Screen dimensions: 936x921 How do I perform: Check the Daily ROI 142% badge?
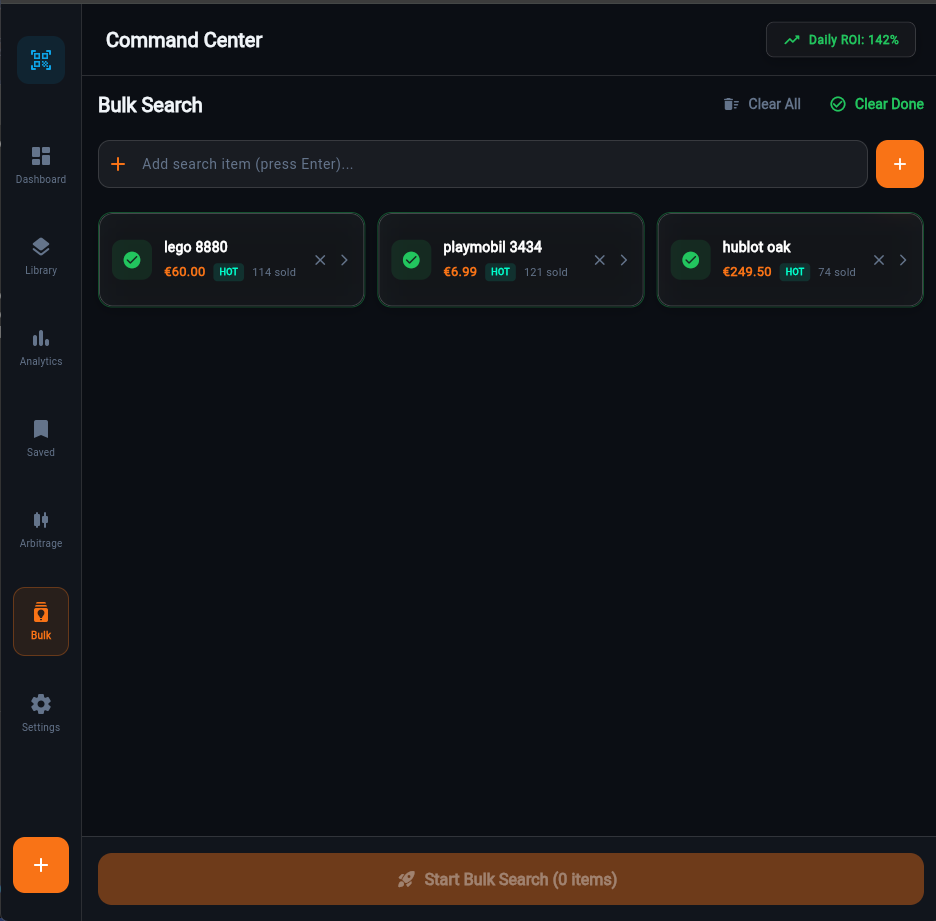tap(840, 39)
